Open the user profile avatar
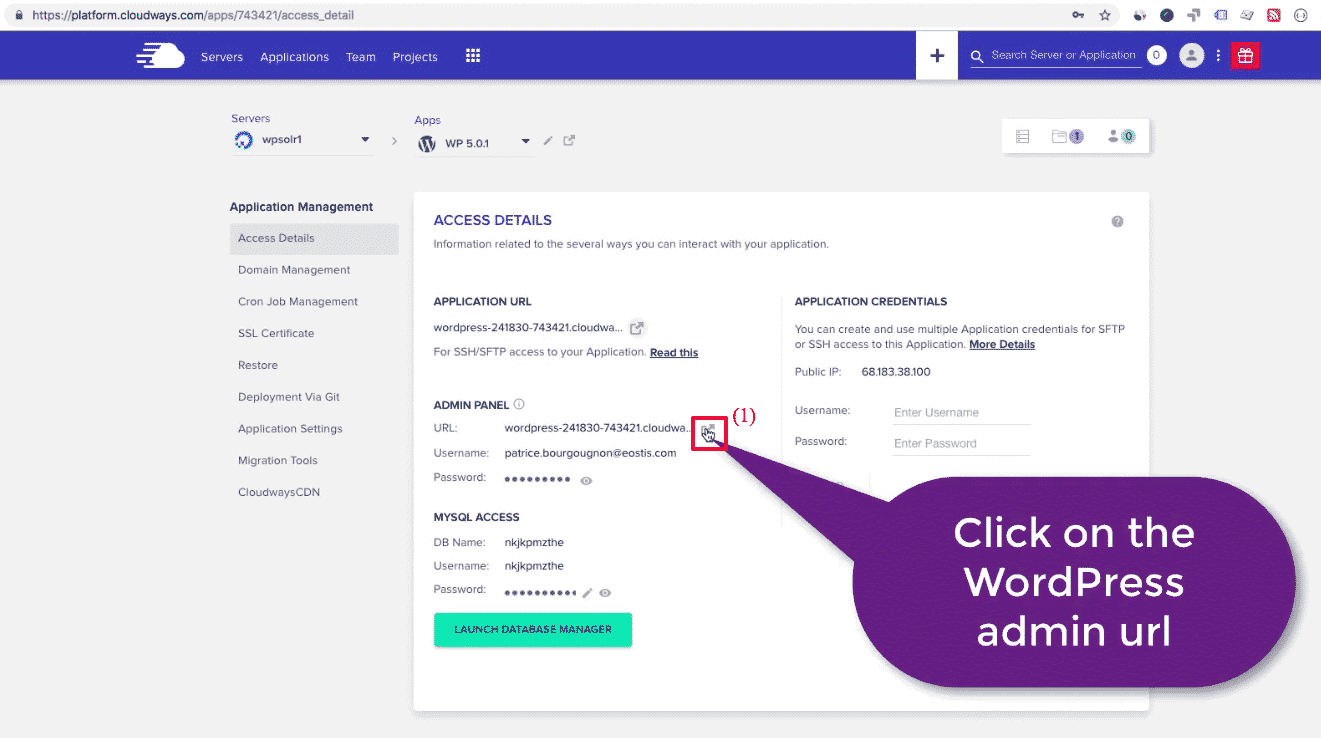Viewport: 1321px width, 738px height. pyautogui.click(x=1191, y=56)
